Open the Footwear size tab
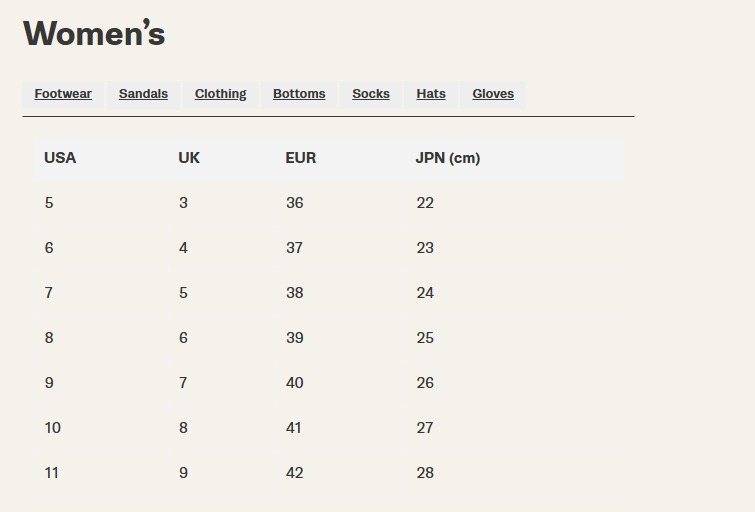This screenshot has height=512, width=755. pyautogui.click(x=63, y=94)
